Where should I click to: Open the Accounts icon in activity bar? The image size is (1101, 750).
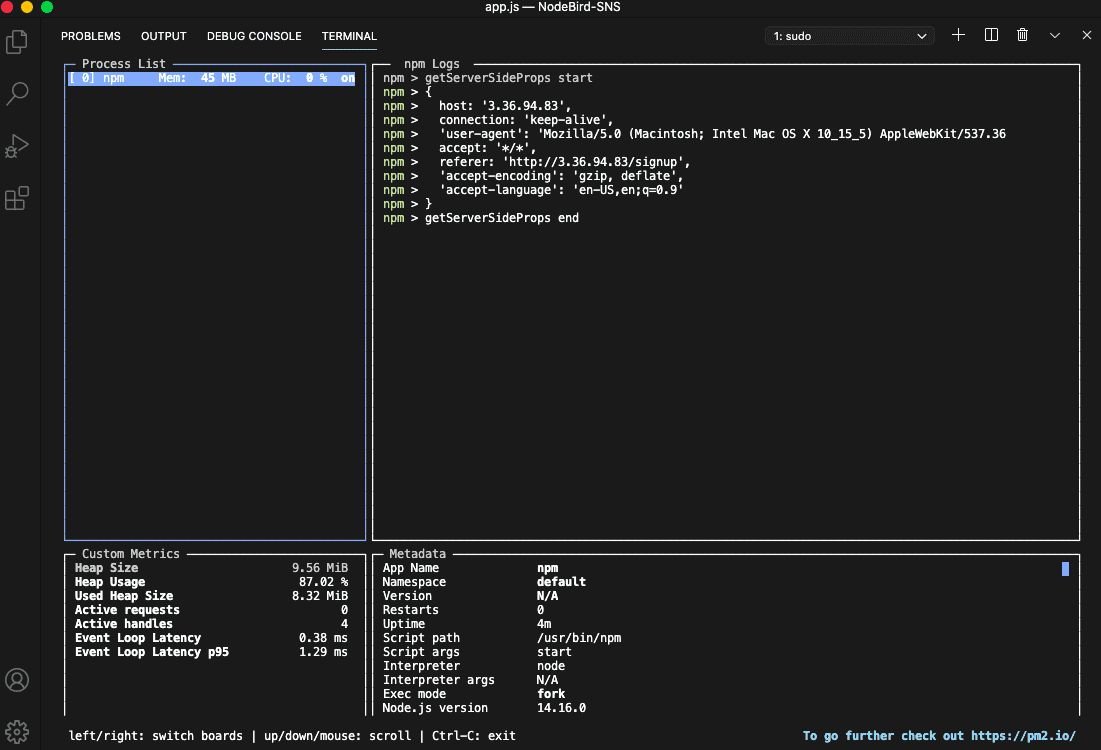tap(17, 680)
